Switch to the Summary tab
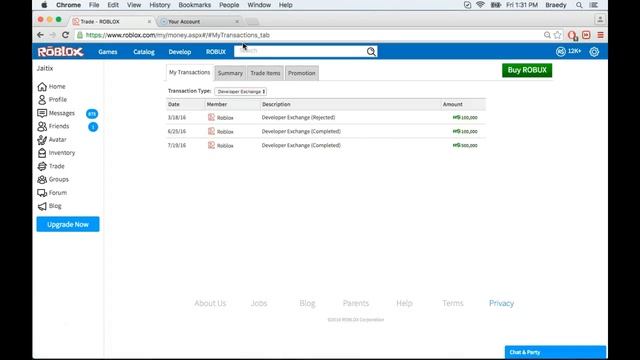This screenshot has width=640, height=360. [x=230, y=73]
